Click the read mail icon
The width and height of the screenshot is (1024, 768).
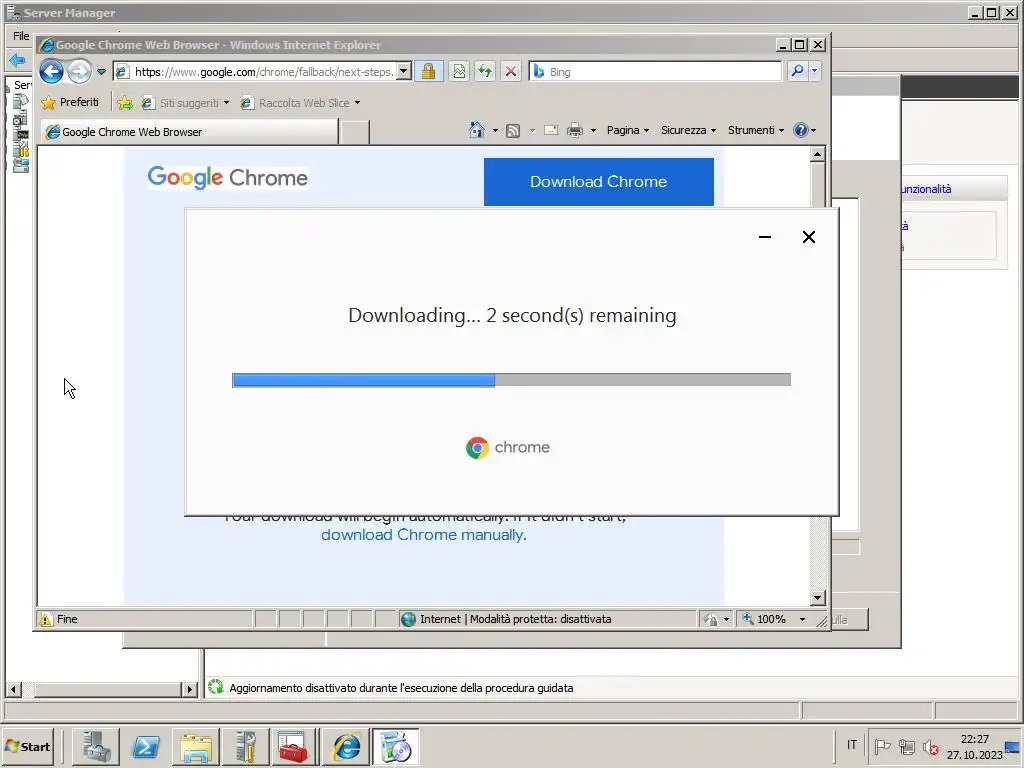coord(551,130)
